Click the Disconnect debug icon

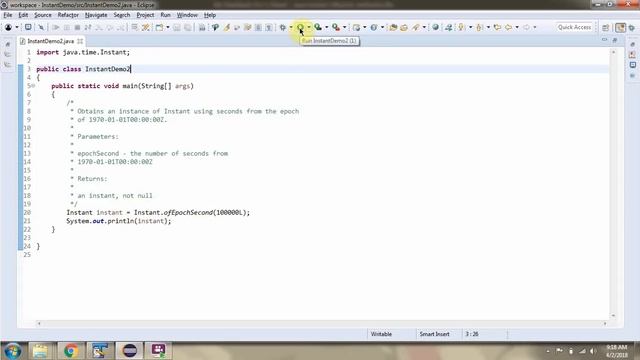pyautogui.click(x=88, y=27)
